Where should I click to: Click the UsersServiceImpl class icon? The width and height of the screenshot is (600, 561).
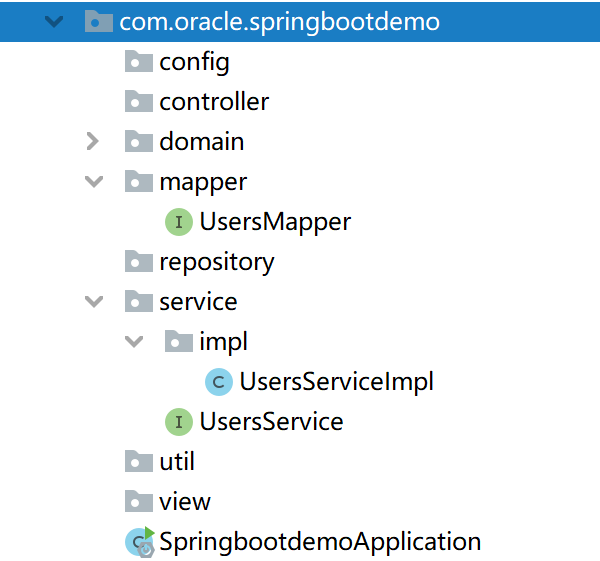click(x=218, y=382)
